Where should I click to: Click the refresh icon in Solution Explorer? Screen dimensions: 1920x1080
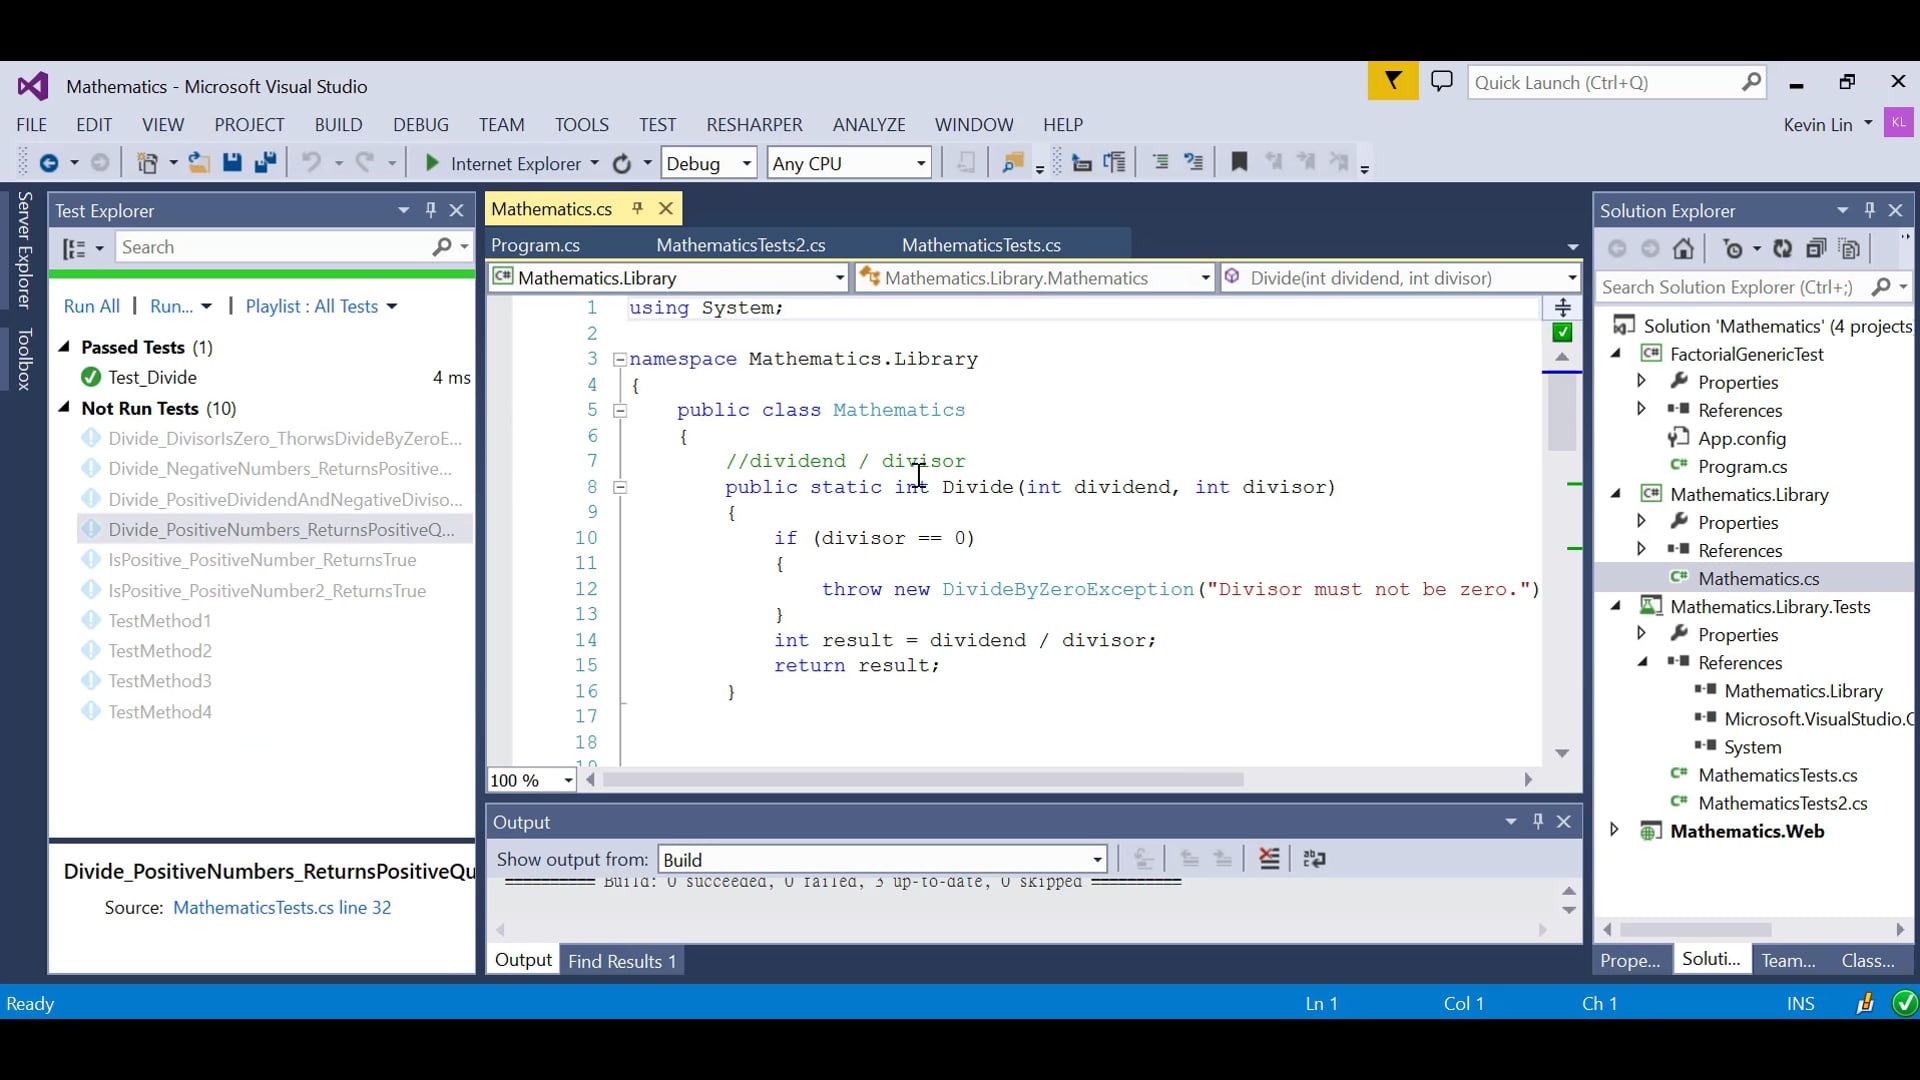1782,249
